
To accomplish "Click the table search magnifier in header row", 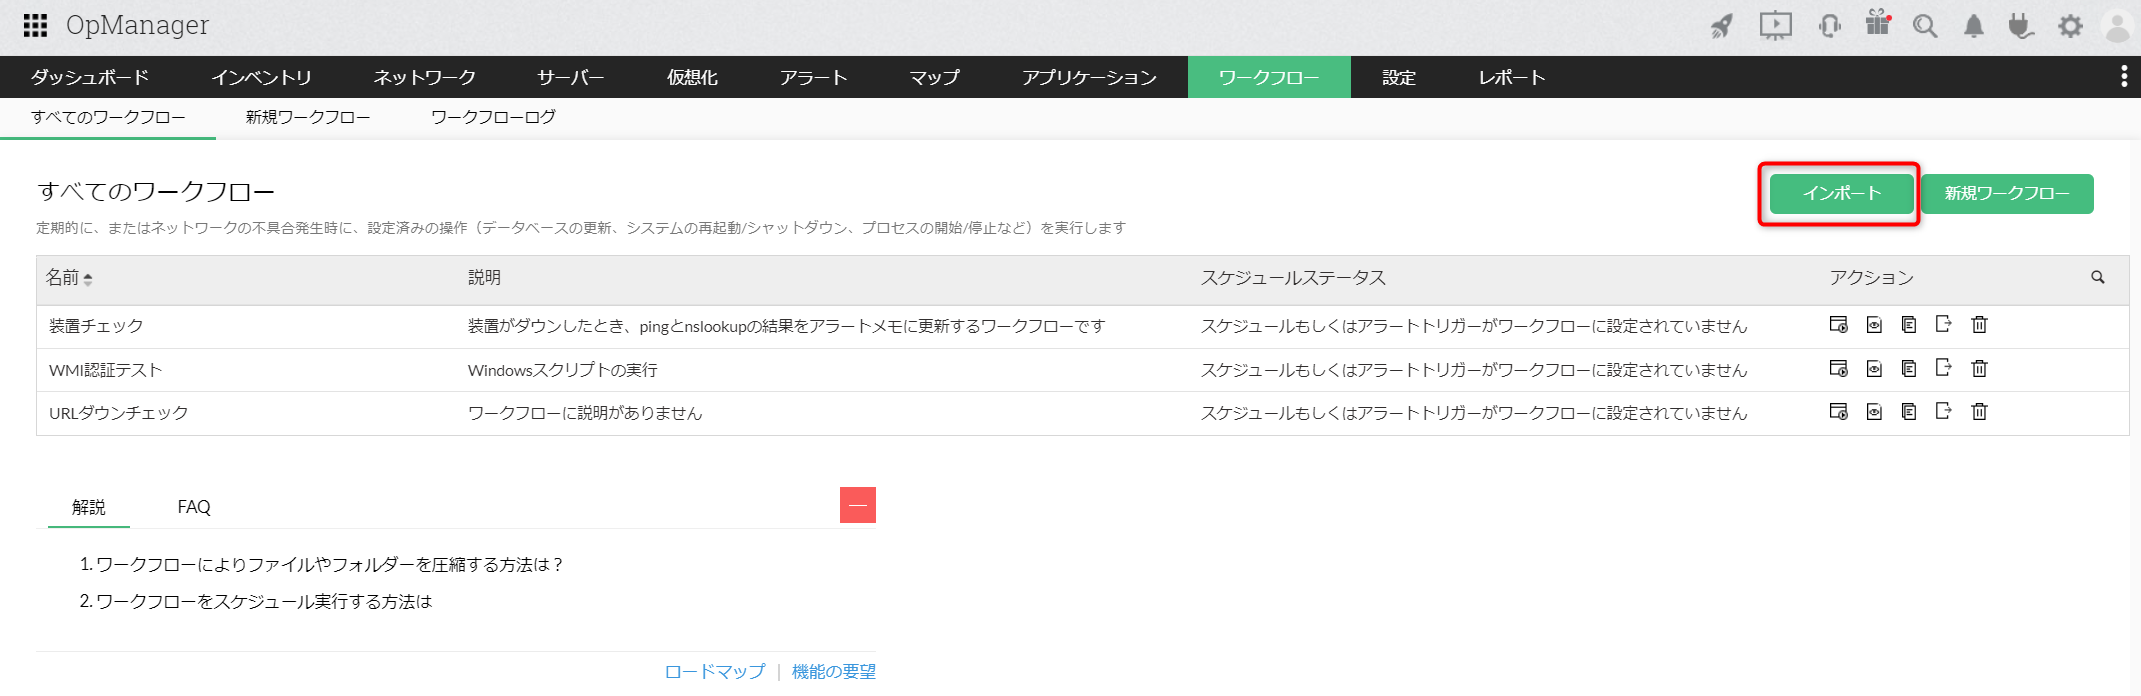I will click(x=2097, y=278).
